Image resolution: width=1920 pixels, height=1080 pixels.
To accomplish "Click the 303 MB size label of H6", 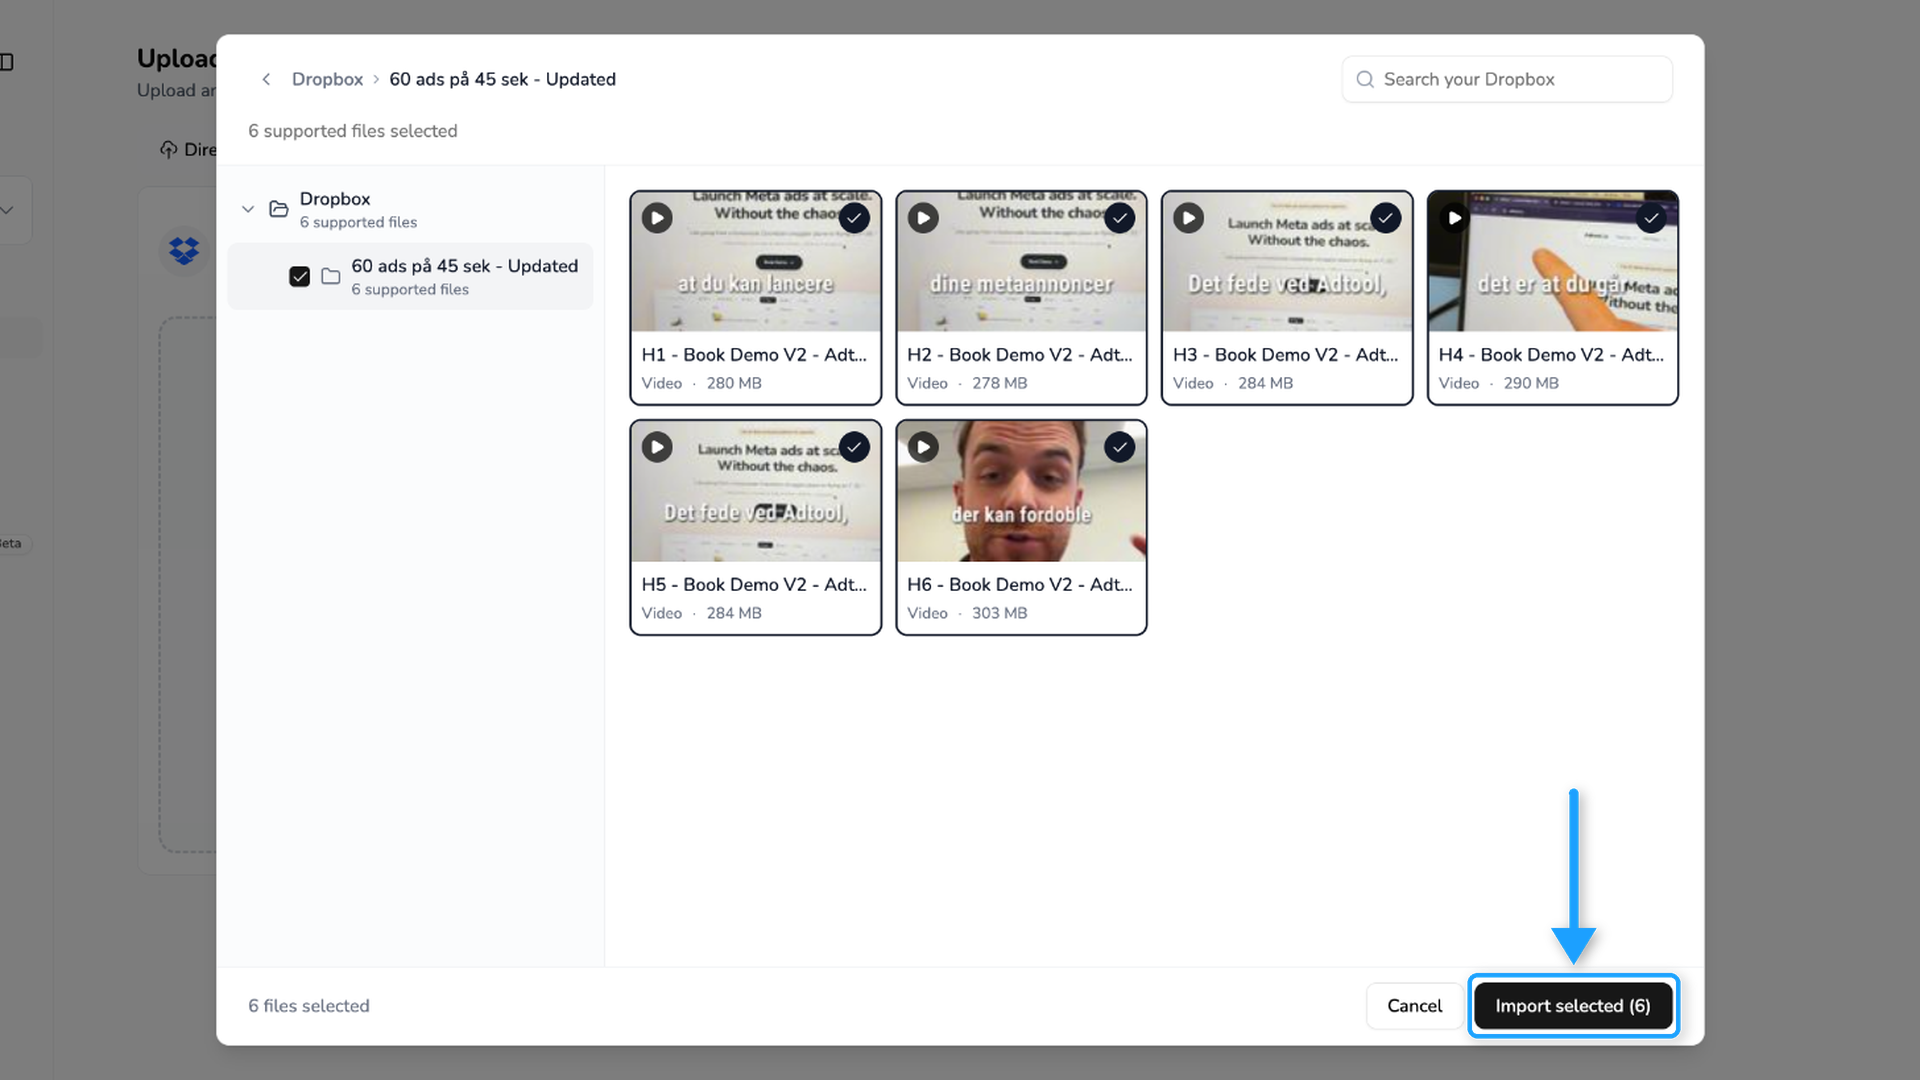I will 1000,613.
